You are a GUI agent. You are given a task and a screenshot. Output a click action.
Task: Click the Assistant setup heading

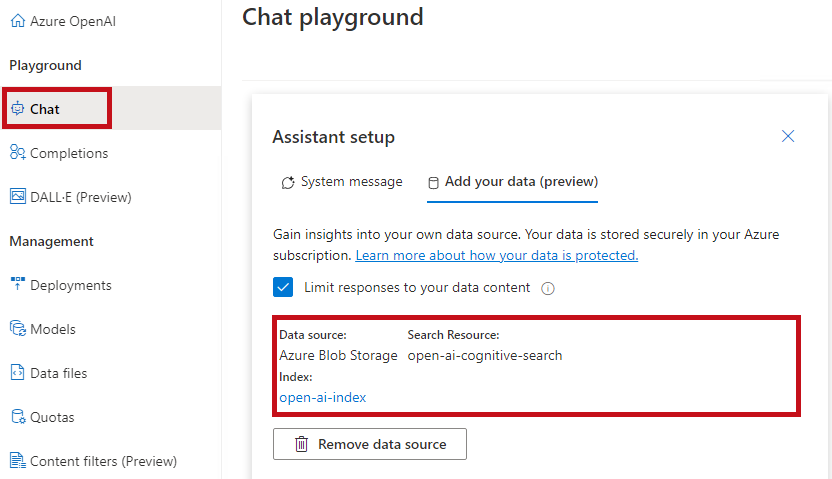click(x=334, y=137)
